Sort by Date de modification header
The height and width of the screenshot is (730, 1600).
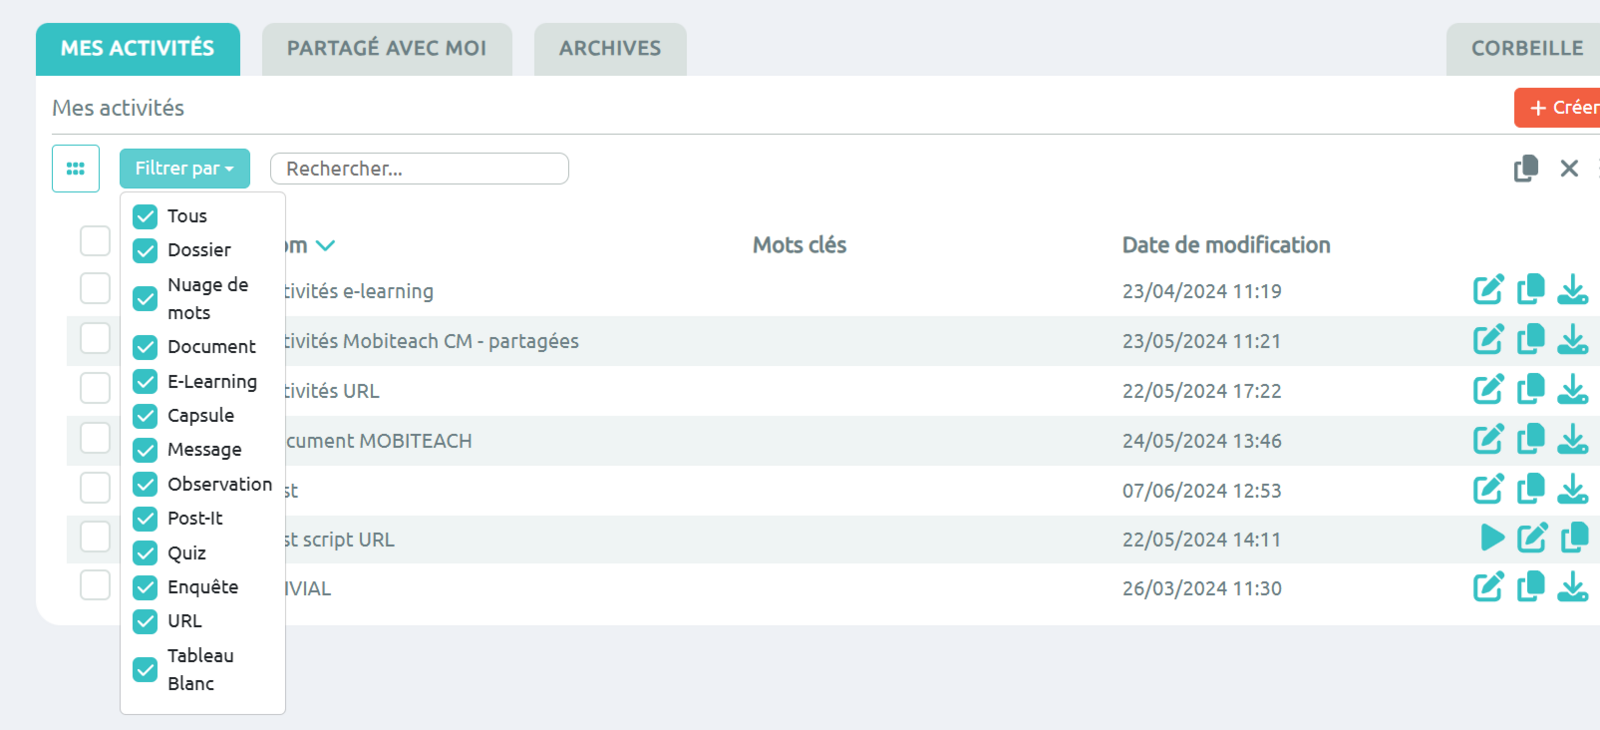(x=1226, y=246)
